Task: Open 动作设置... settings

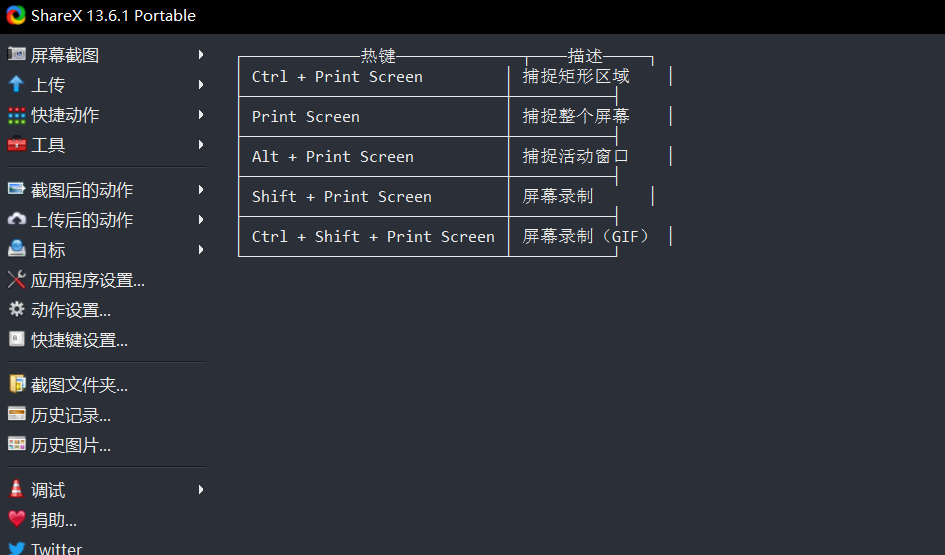Action: point(70,310)
